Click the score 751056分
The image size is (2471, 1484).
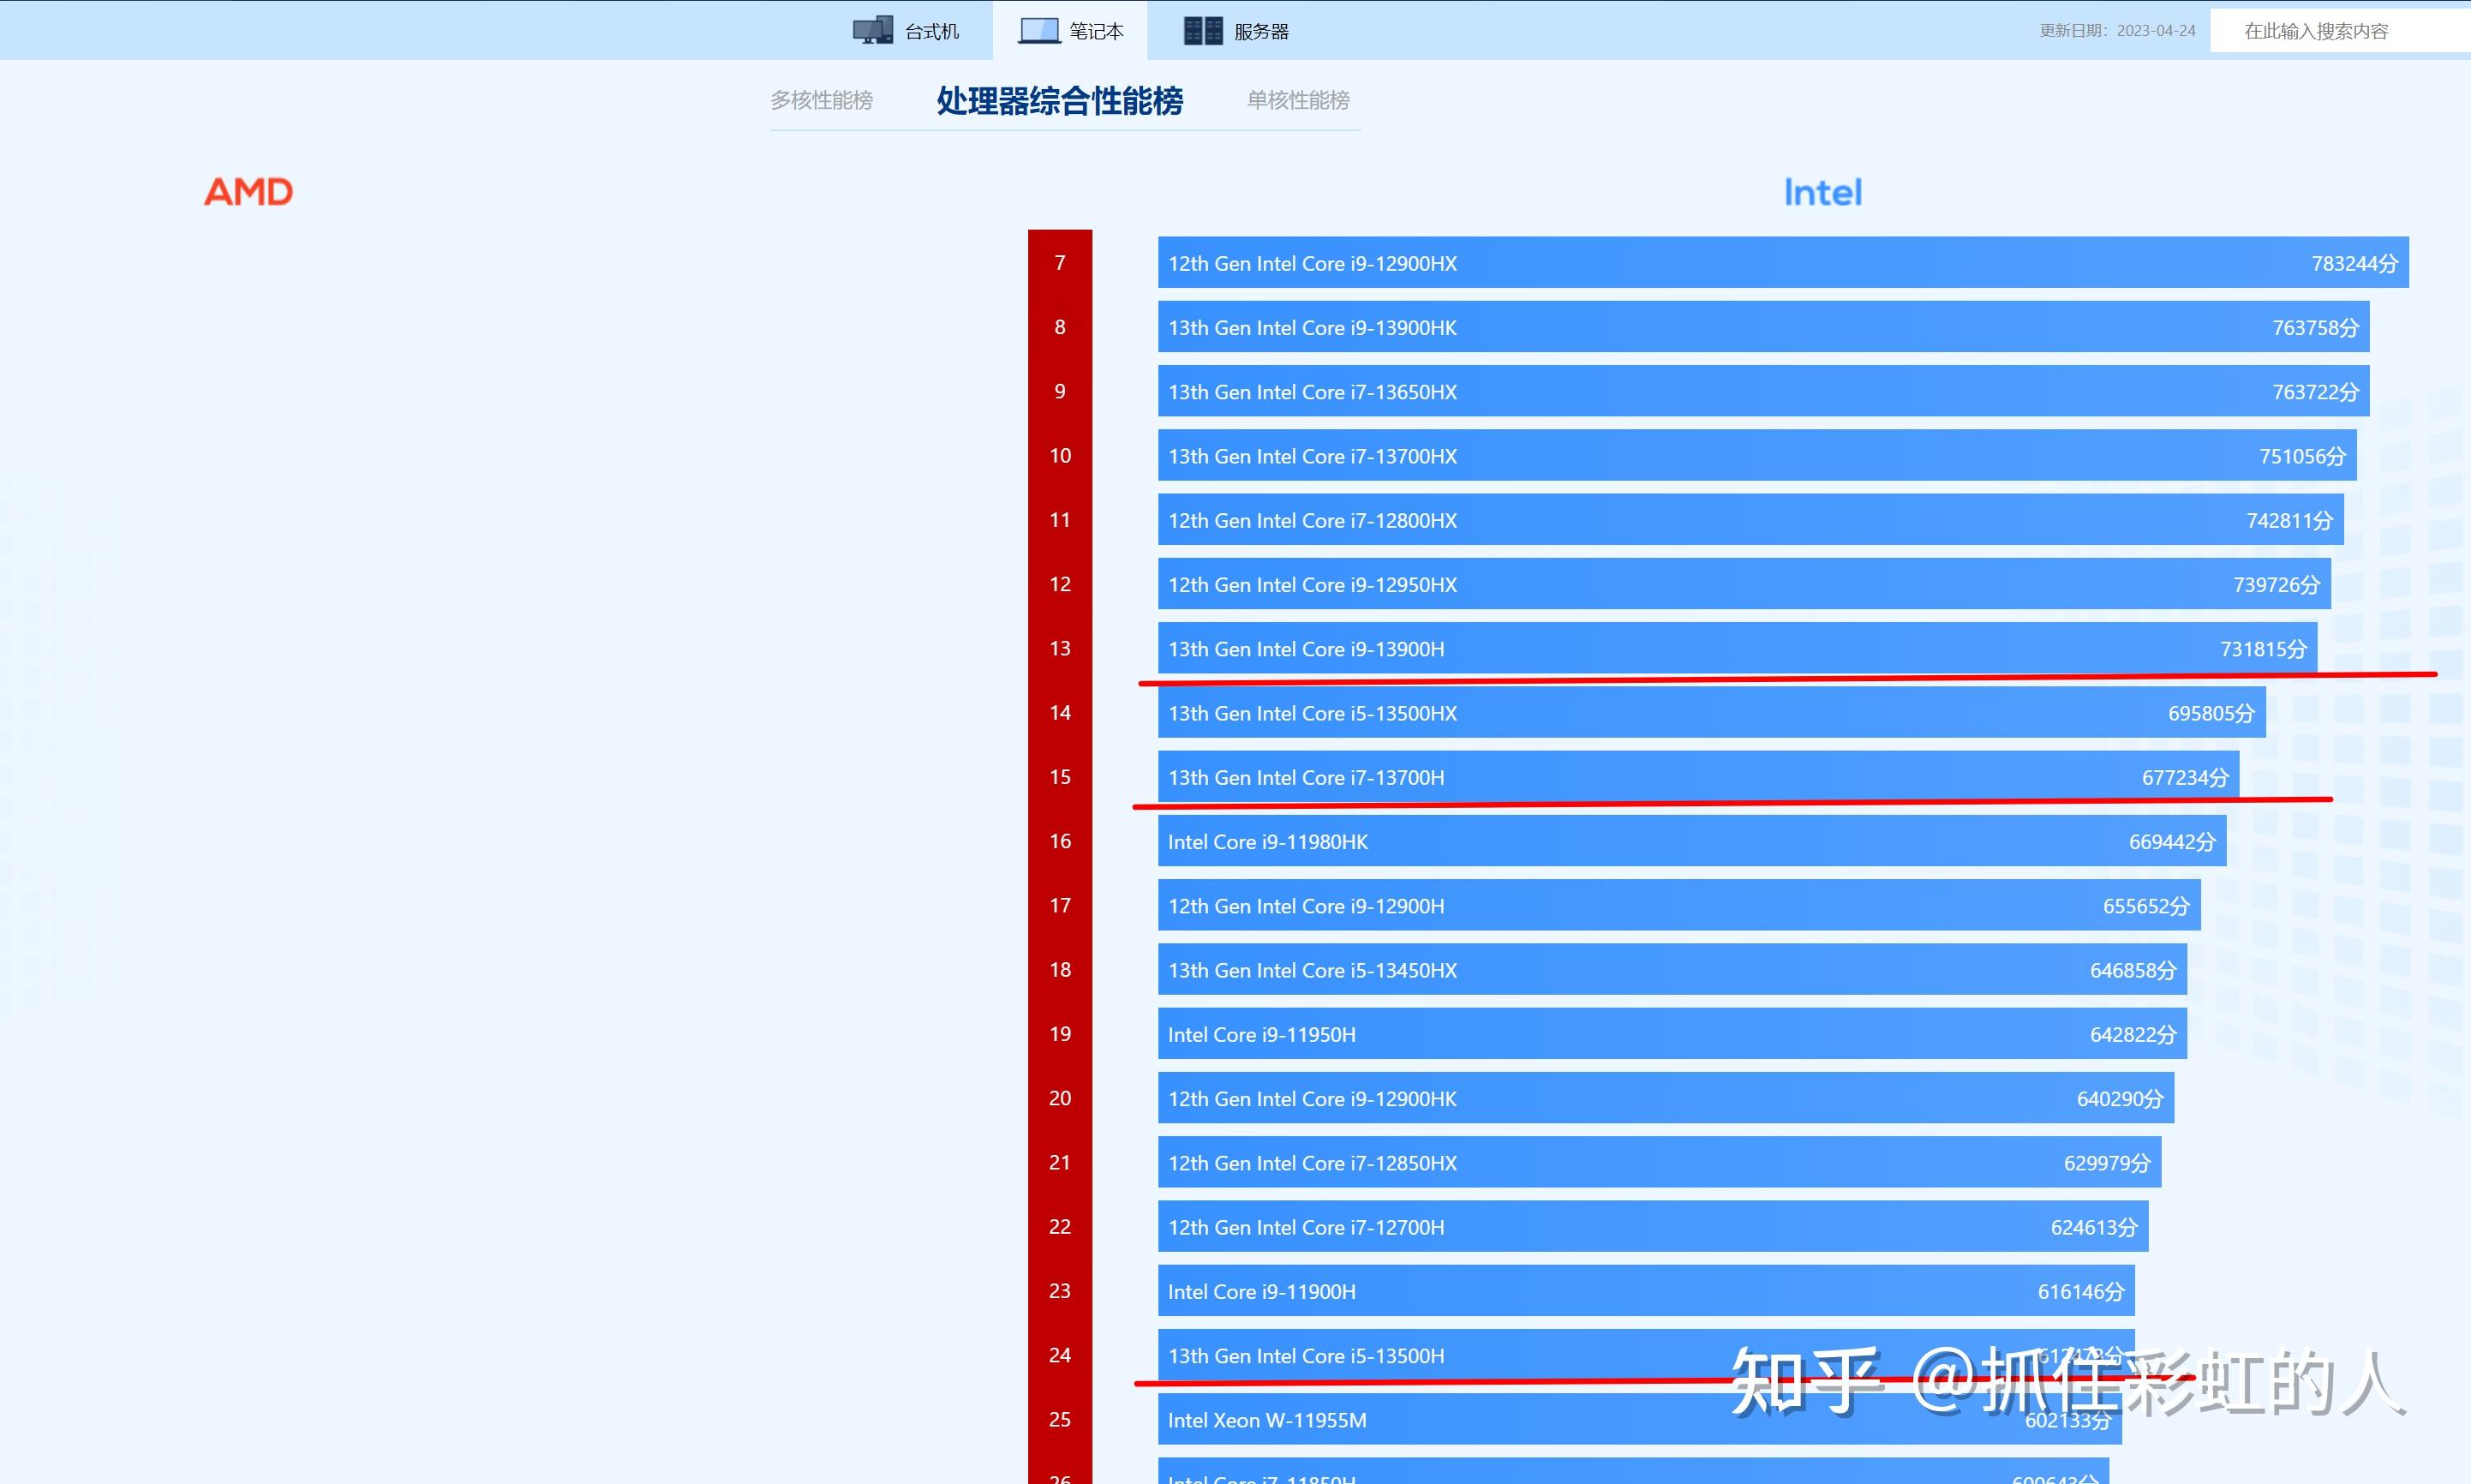(x=2302, y=456)
